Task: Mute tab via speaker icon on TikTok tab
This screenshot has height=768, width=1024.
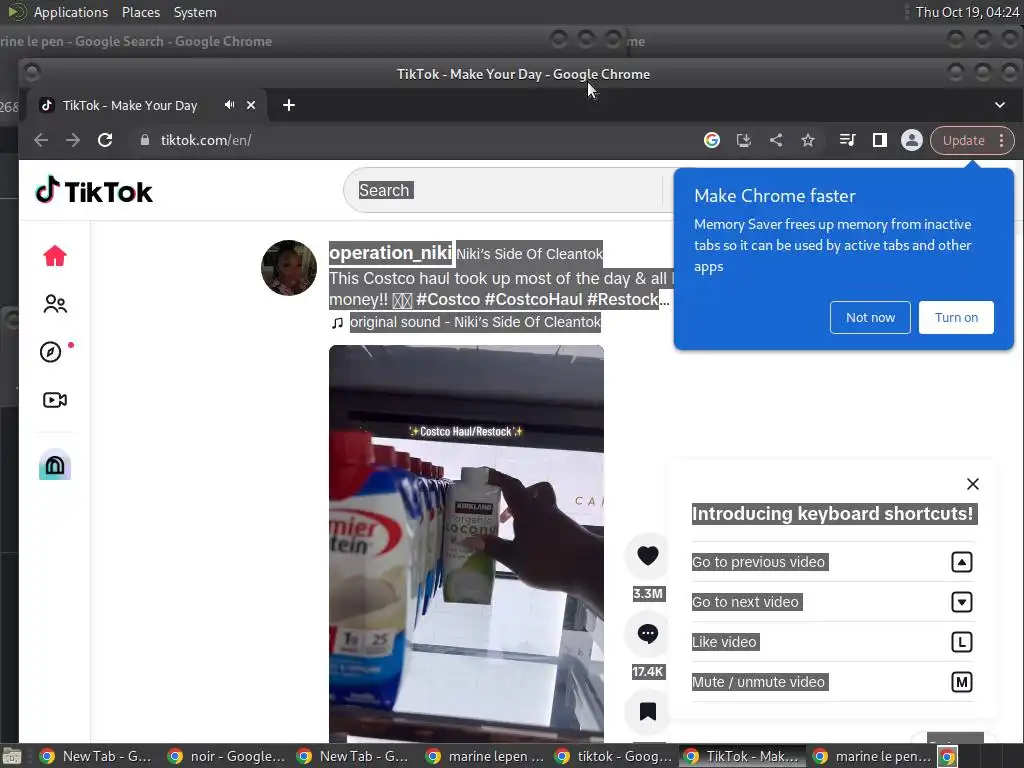Action: (x=229, y=105)
